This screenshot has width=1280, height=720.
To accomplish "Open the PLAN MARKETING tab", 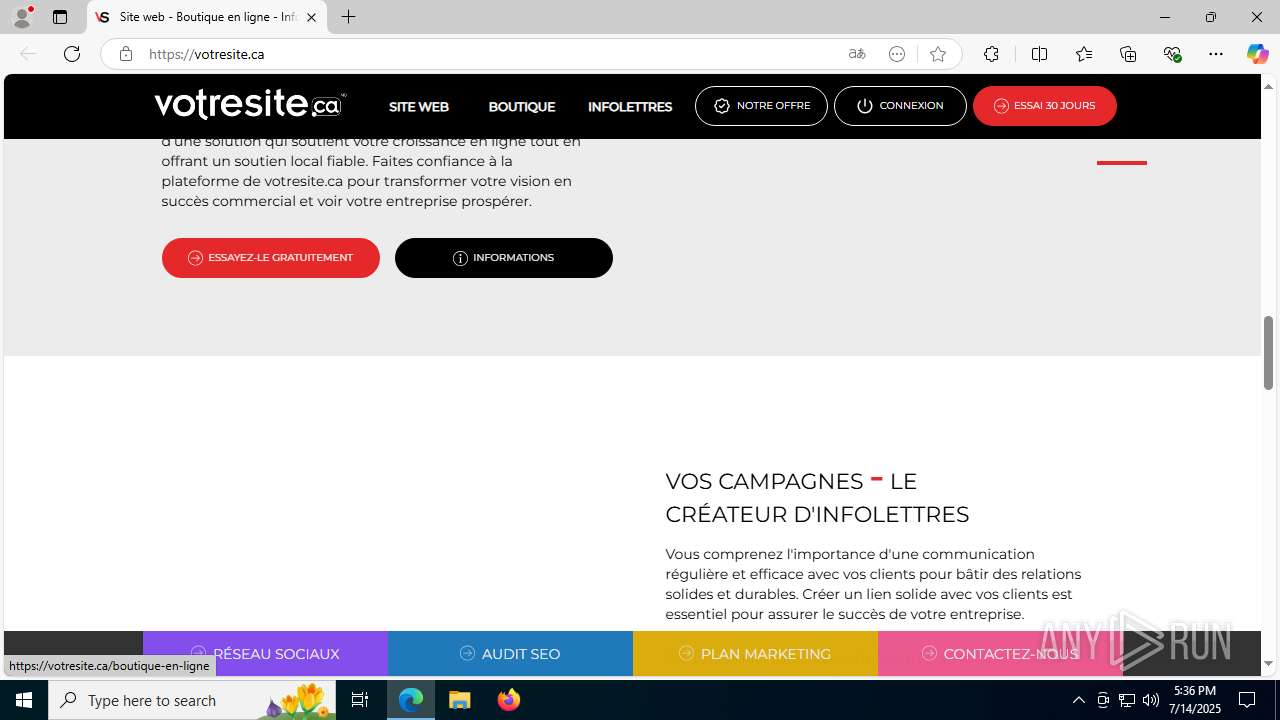I will tap(755, 654).
